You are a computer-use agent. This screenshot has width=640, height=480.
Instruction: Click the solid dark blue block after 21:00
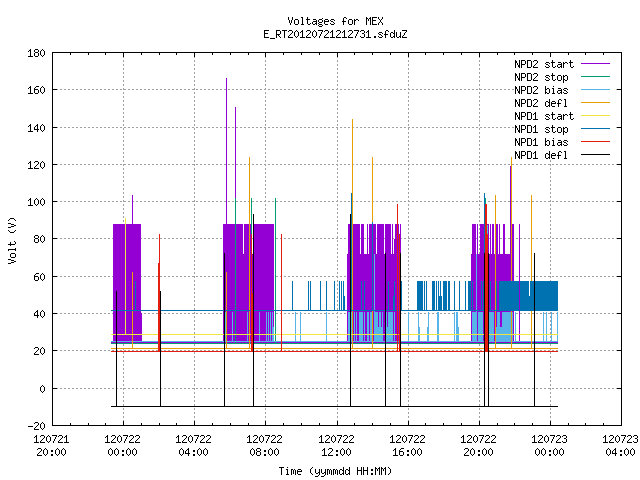528,296
